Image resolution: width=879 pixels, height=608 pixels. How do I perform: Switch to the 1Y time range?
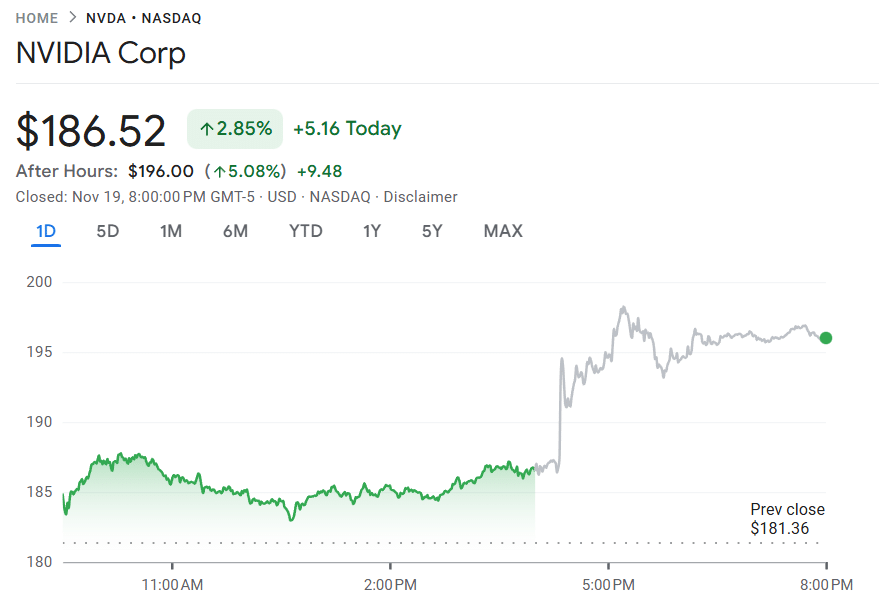coord(371,231)
